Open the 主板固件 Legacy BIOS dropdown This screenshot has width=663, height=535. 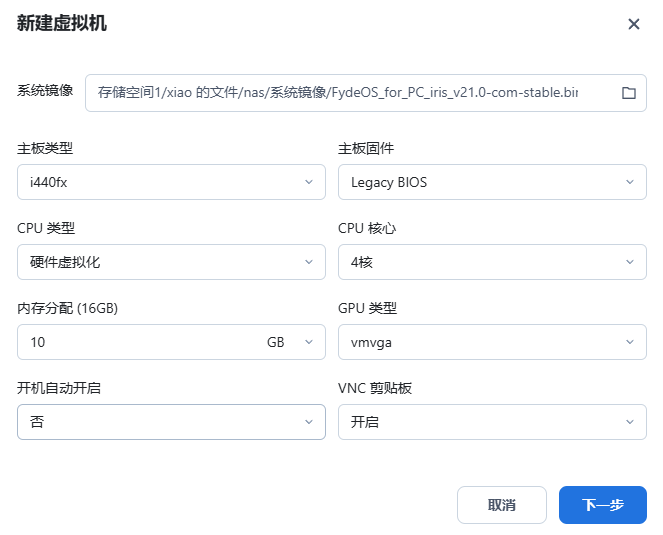pos(492,182)
